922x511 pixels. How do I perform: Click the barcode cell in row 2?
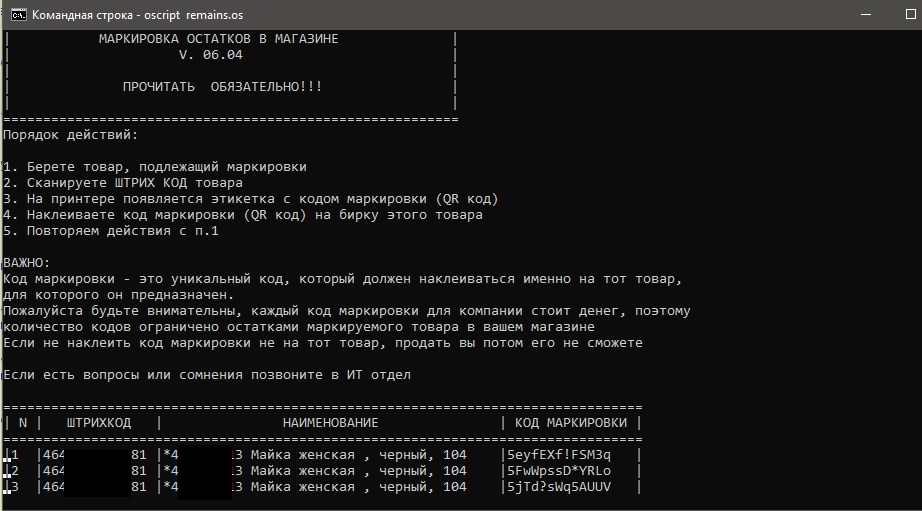coord(95,470)
